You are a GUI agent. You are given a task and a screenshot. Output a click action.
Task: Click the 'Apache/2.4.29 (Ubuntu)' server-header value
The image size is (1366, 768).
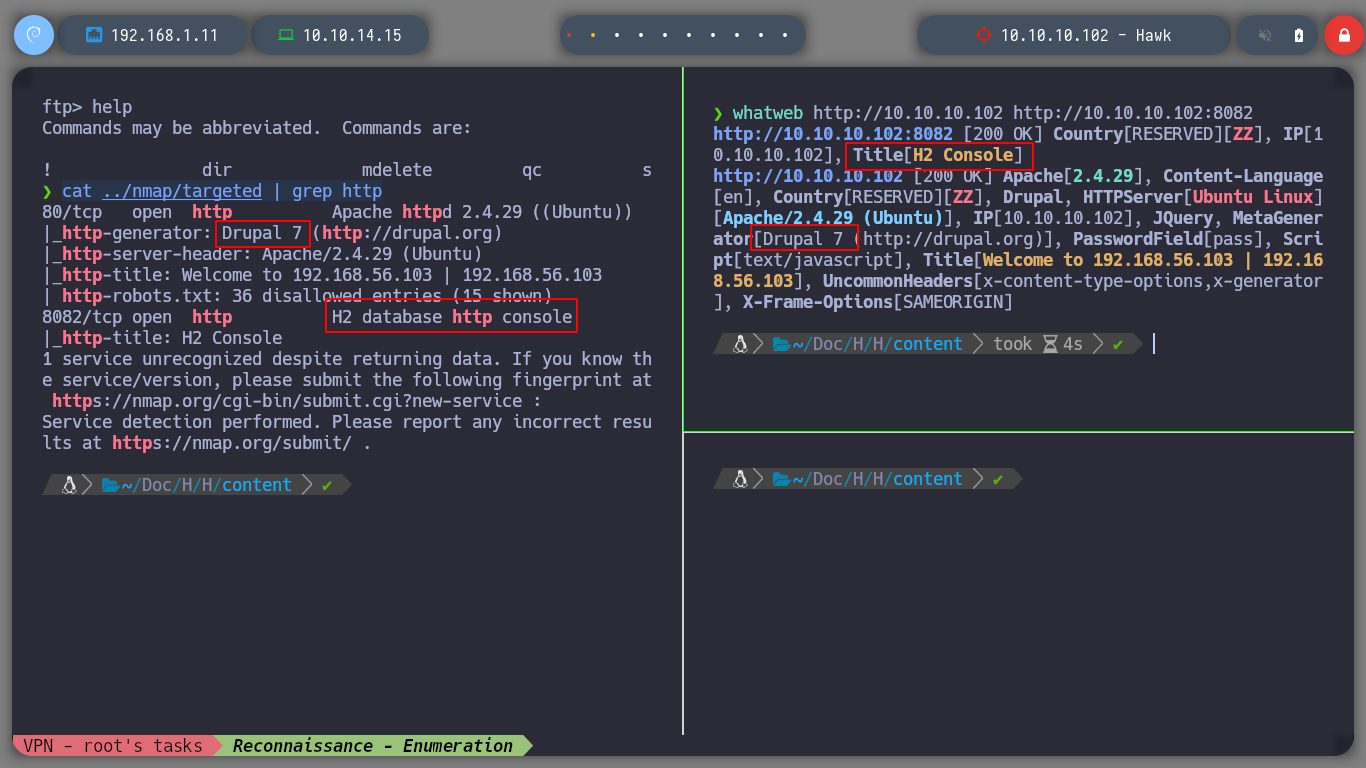[372, 254]
